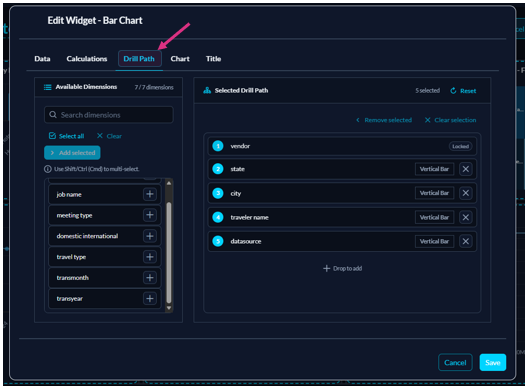Add travel type dimension via plus icon
This screenshot has width=532, height=388.
[x=150, y=257]
